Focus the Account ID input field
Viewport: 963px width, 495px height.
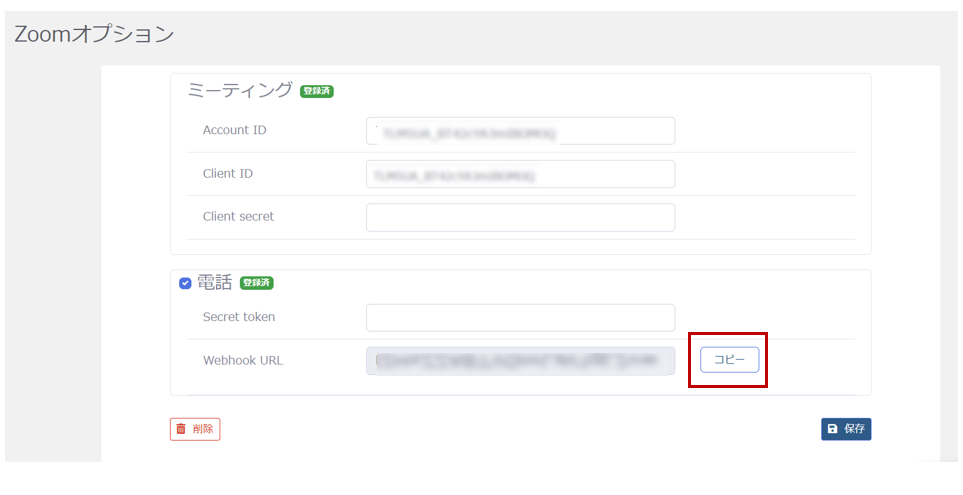(520, 131)
